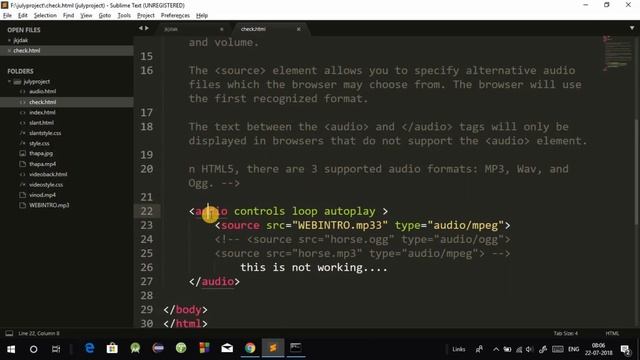This screenshot has width=640, height=360.
Task: Click the file icon beside WEBINTRO.mp3
Action: coord(22,205)
